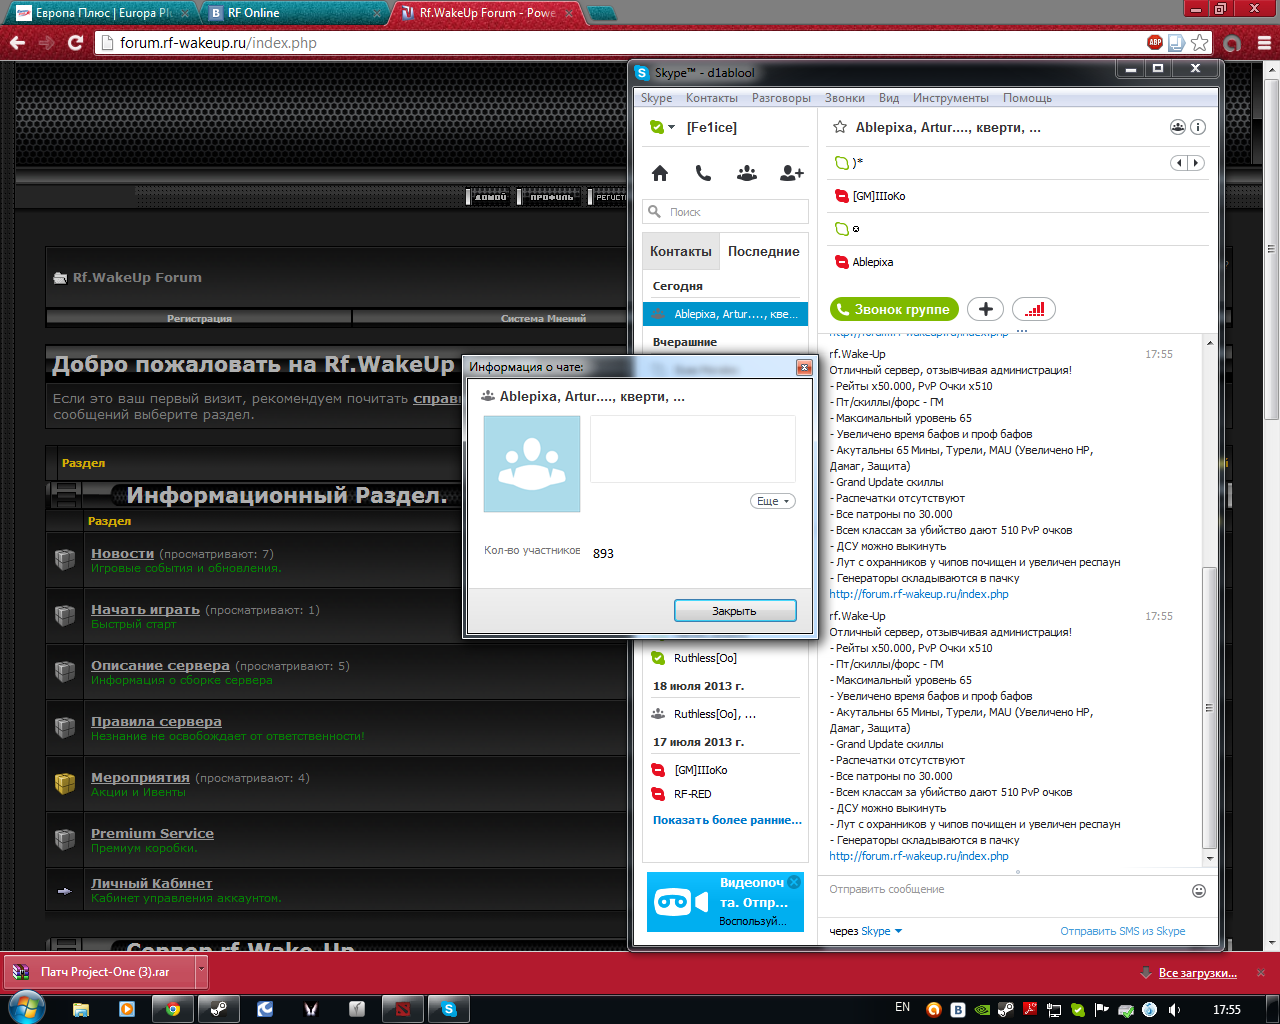Bookmark this page with the star icon
The height and width of the screenshot is (1024, 1280).
(1200, 43)
